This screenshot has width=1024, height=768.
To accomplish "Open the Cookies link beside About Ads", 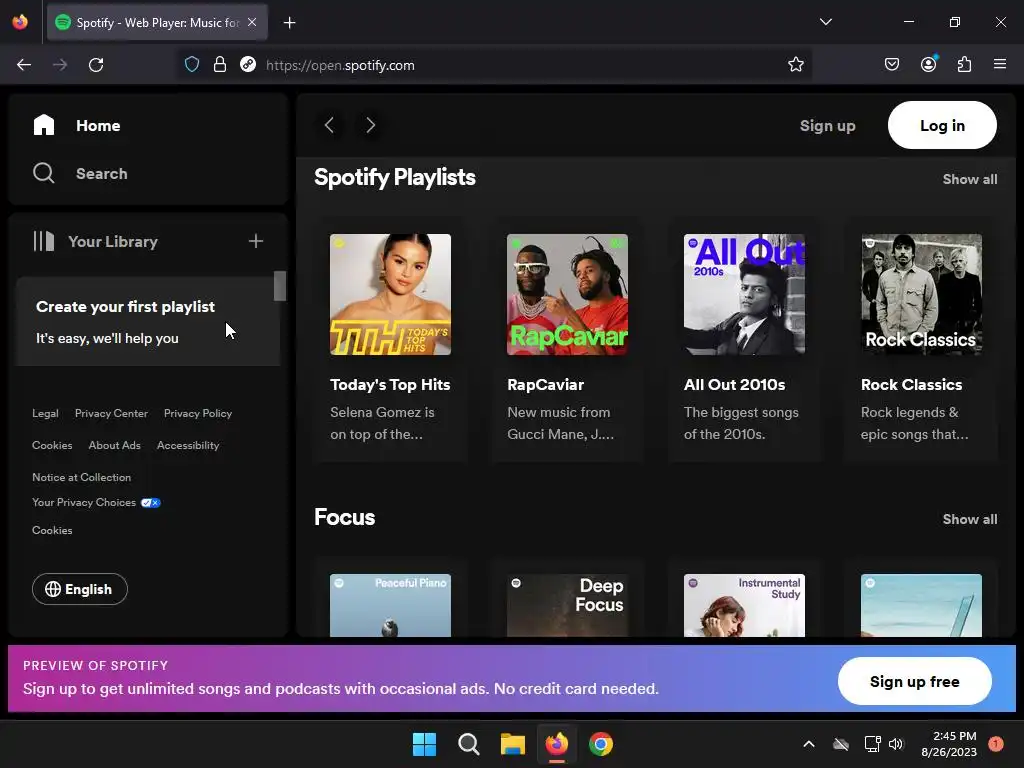I will point(52,445).
